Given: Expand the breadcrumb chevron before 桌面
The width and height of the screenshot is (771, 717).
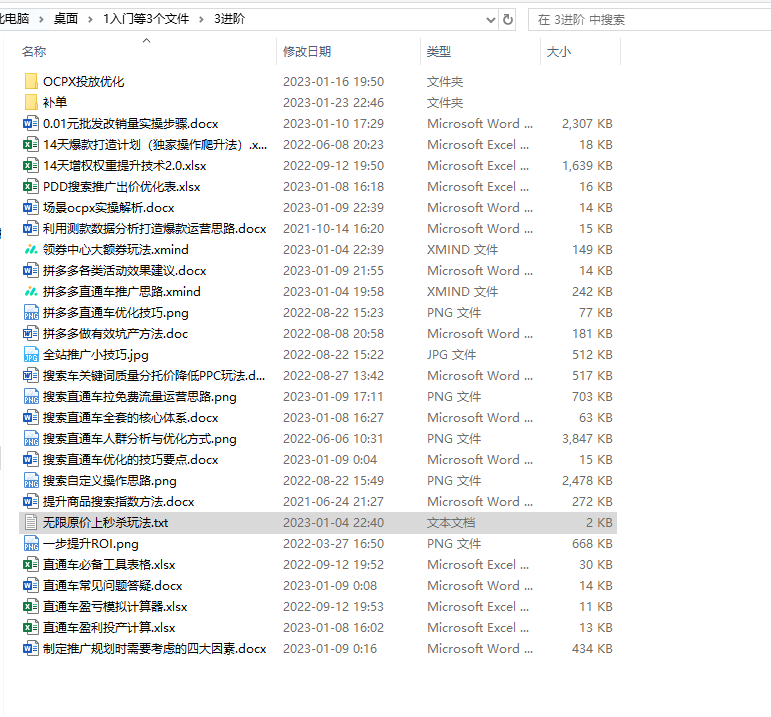Looking at the screenshot, I should pyautogui.click(x=41, y=19).
